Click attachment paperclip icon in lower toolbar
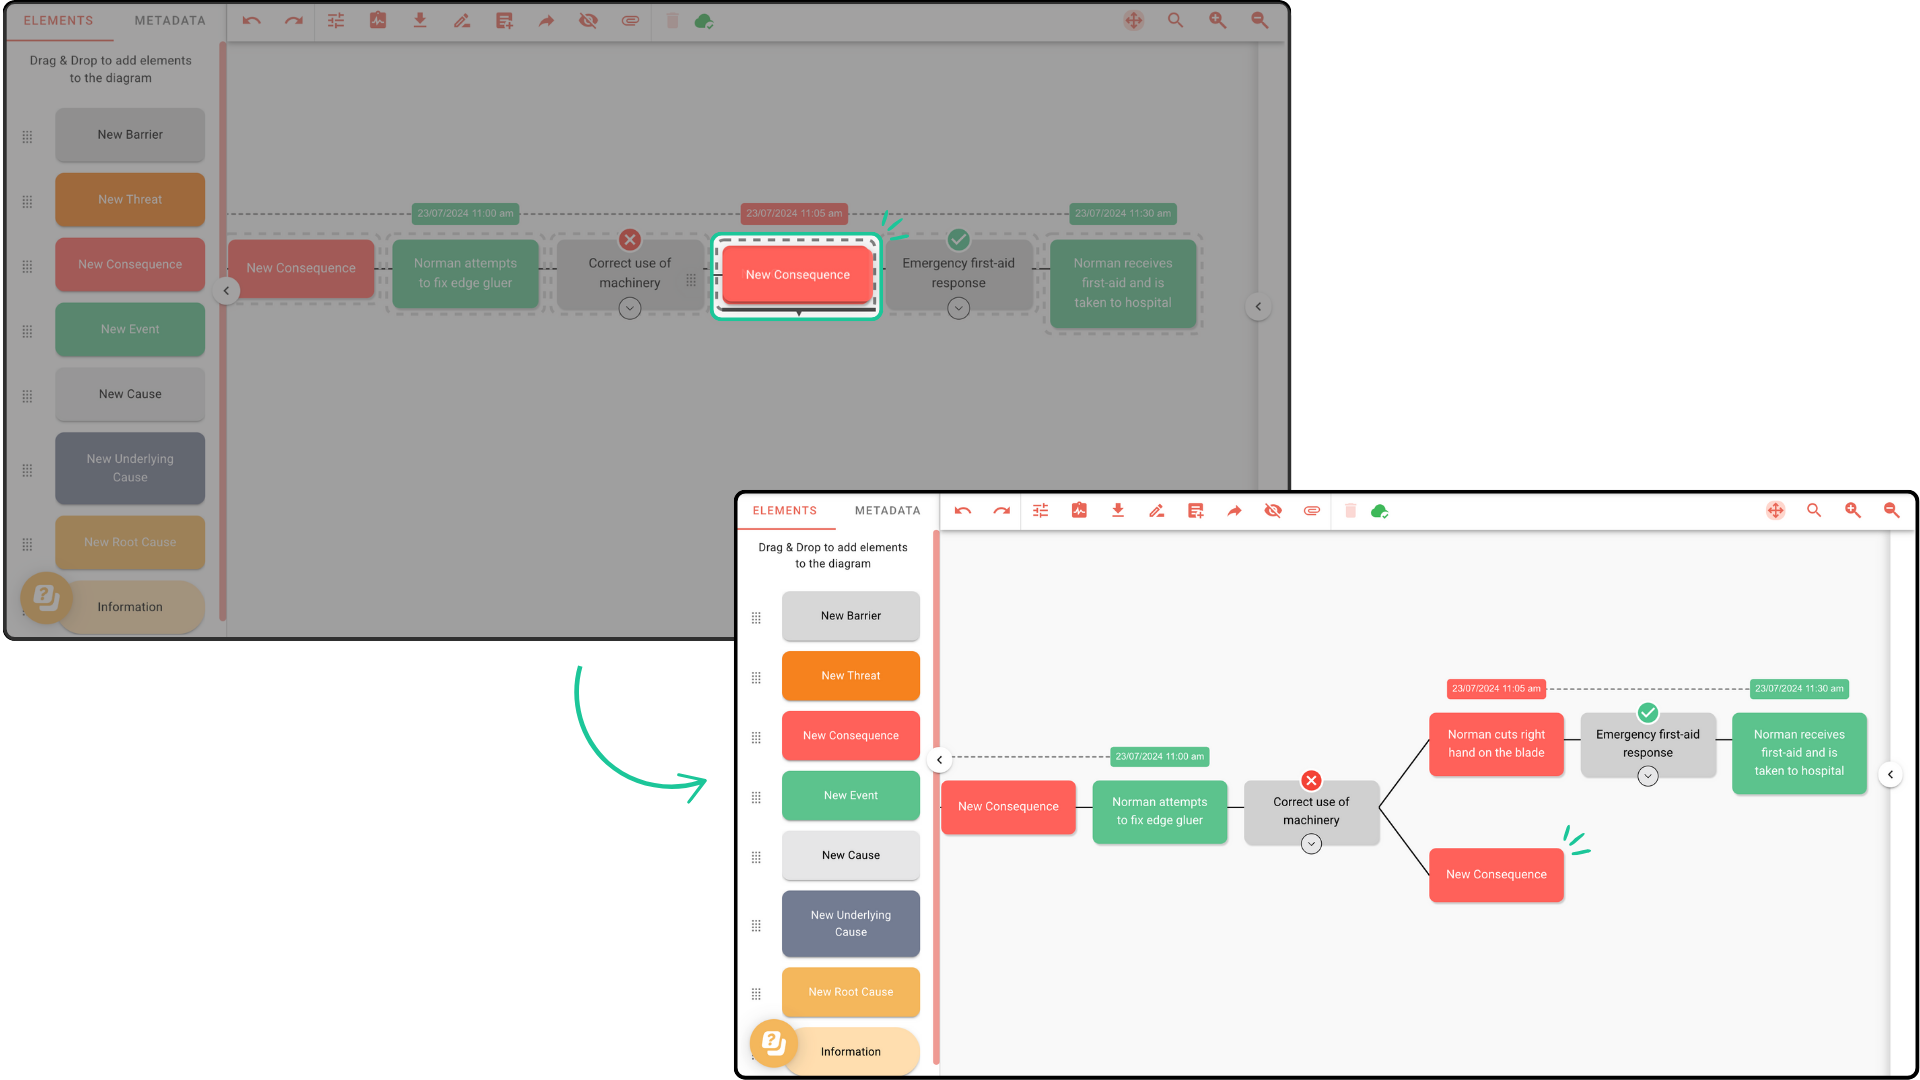Viewport: 1920px width, 1080px height. (1312, 511)
